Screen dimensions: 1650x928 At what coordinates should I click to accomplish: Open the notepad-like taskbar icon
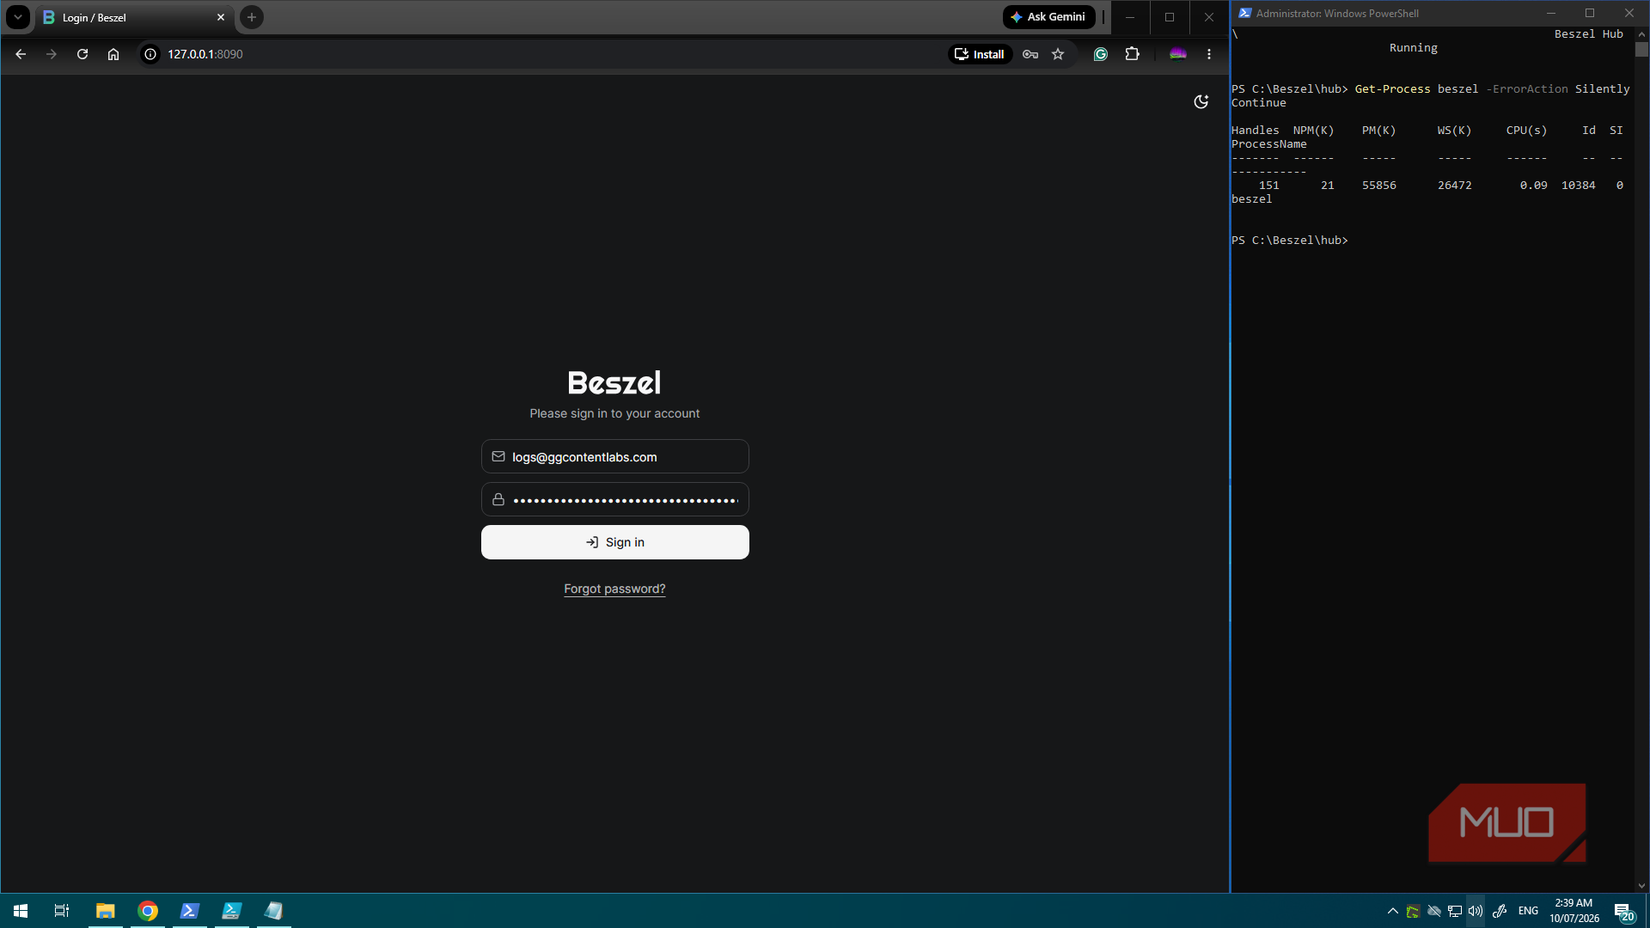274,911
